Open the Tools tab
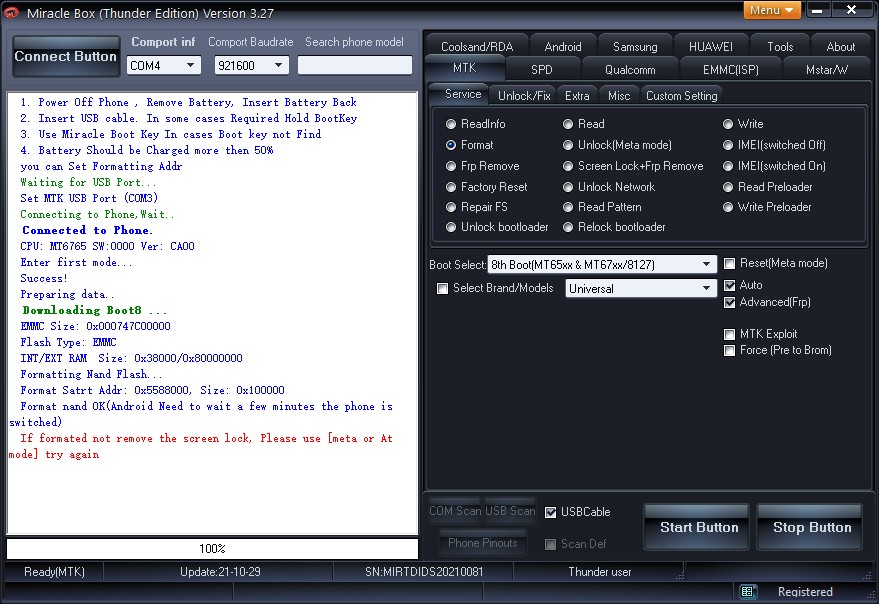 pyautogui.click(x=780, y=47)
